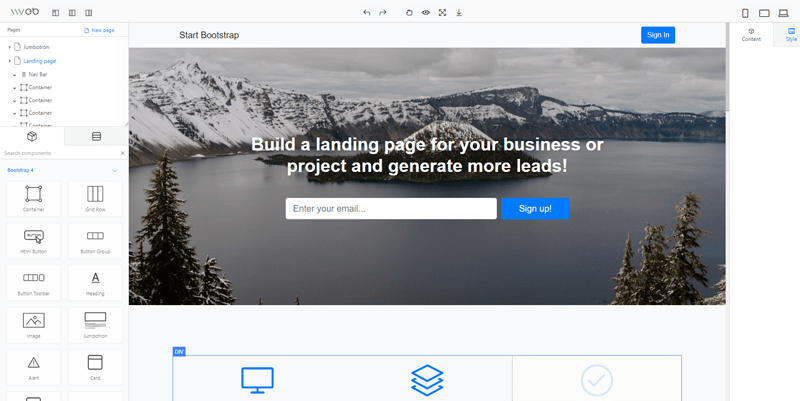Image resolution: width=800 pixels, height=401 pixels.
Task: Pick the Heading component
Action: [x=95, y=283]
